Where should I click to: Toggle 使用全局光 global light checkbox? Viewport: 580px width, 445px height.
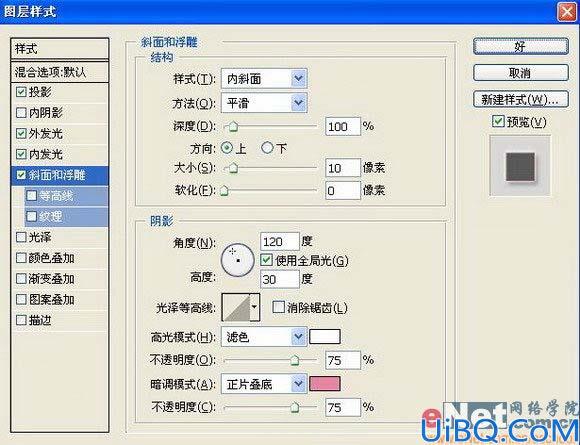(x=266, y=260)
